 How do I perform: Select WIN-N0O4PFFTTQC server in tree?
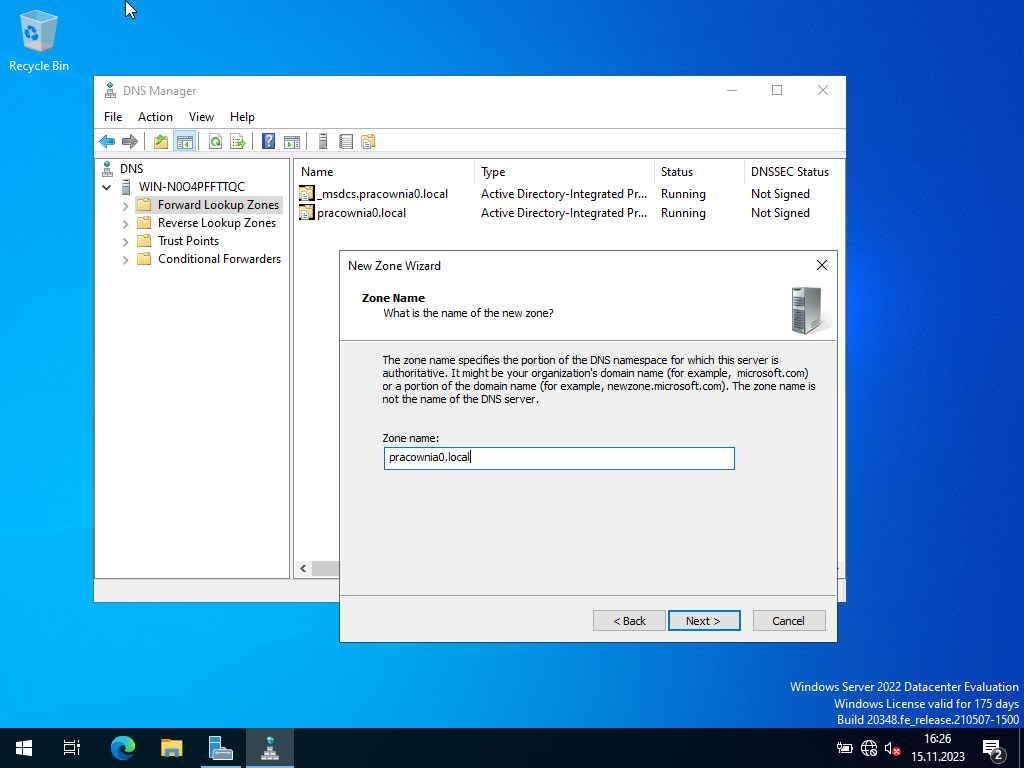tap(191, 187)
